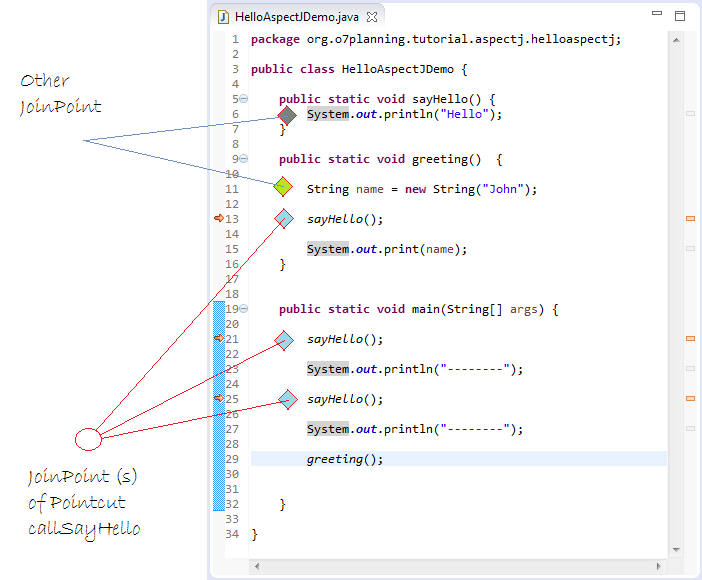
Task: Click the sayHello() call on line 13
Action: pos(345,219)
